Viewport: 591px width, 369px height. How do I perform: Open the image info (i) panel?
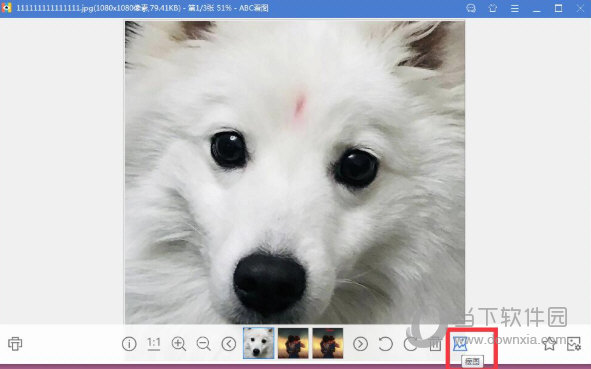click(x=129, y=344)
